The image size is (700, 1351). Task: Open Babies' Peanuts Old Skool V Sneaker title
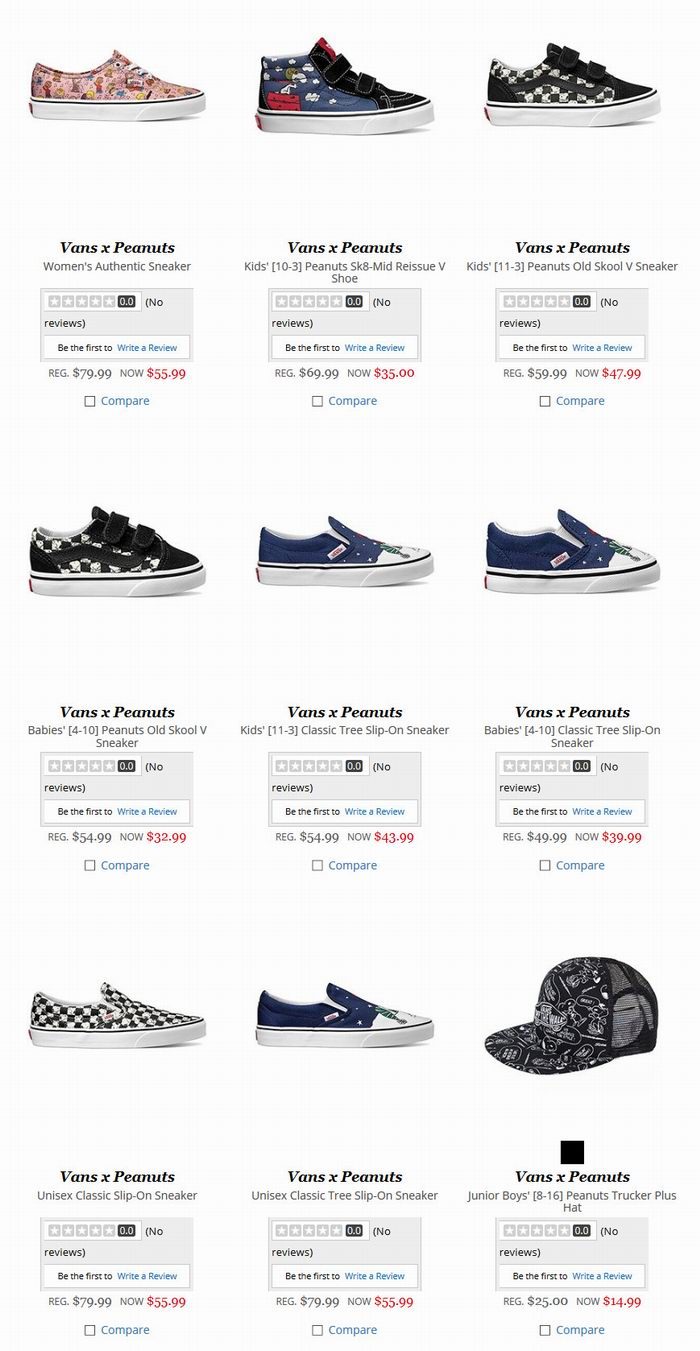(x=117, y=736)
